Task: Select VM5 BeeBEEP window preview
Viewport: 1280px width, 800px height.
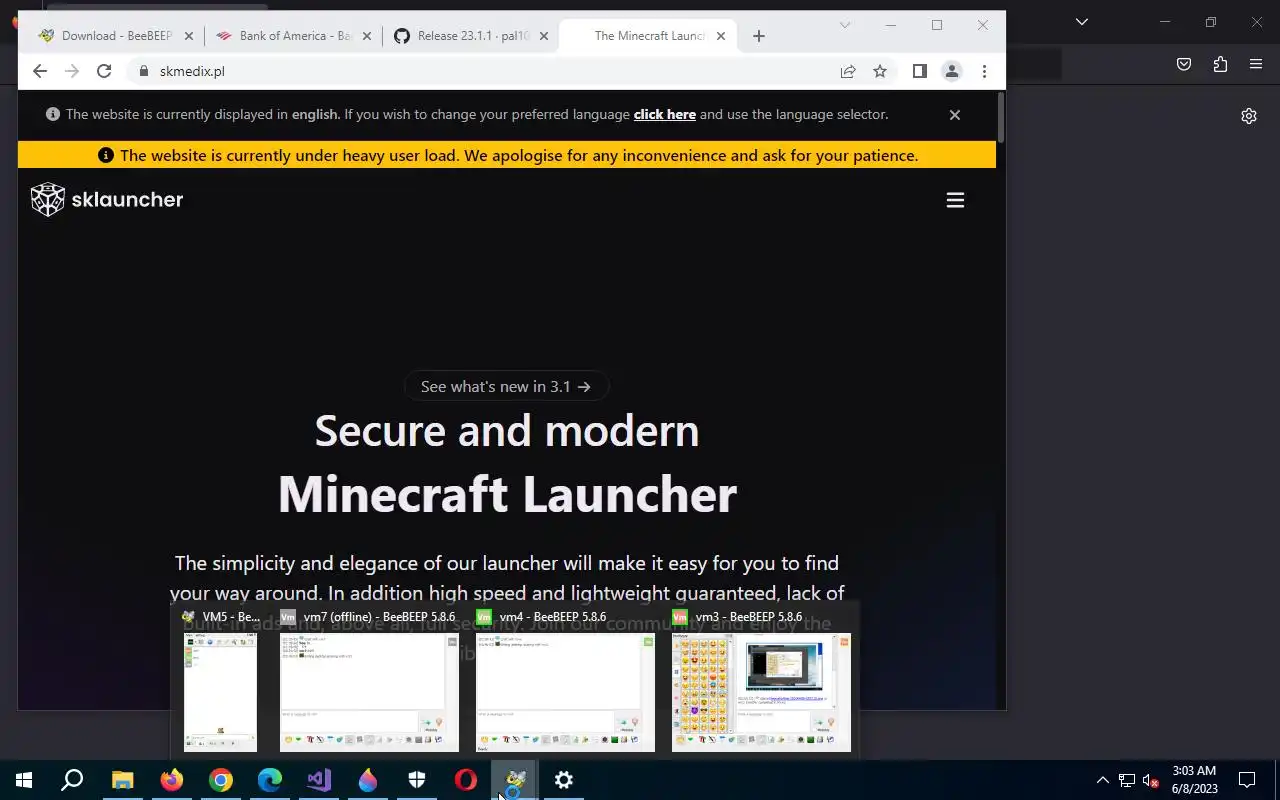Action: (221, 681)
